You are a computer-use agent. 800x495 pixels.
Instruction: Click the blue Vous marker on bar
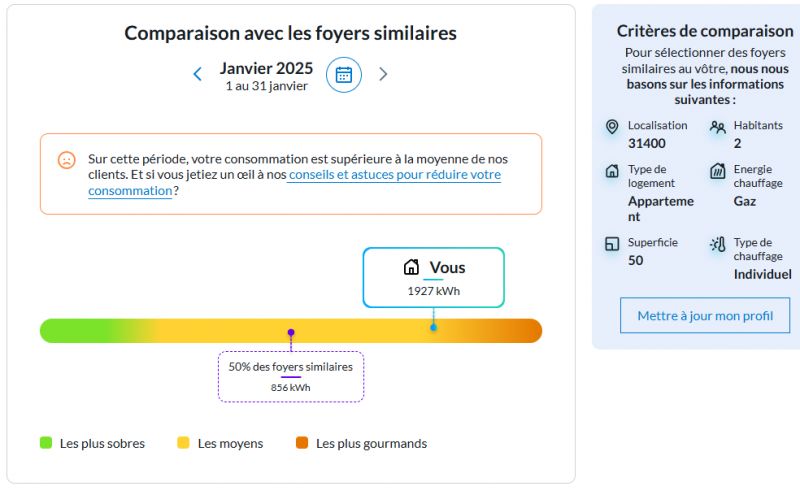point(433,327)
